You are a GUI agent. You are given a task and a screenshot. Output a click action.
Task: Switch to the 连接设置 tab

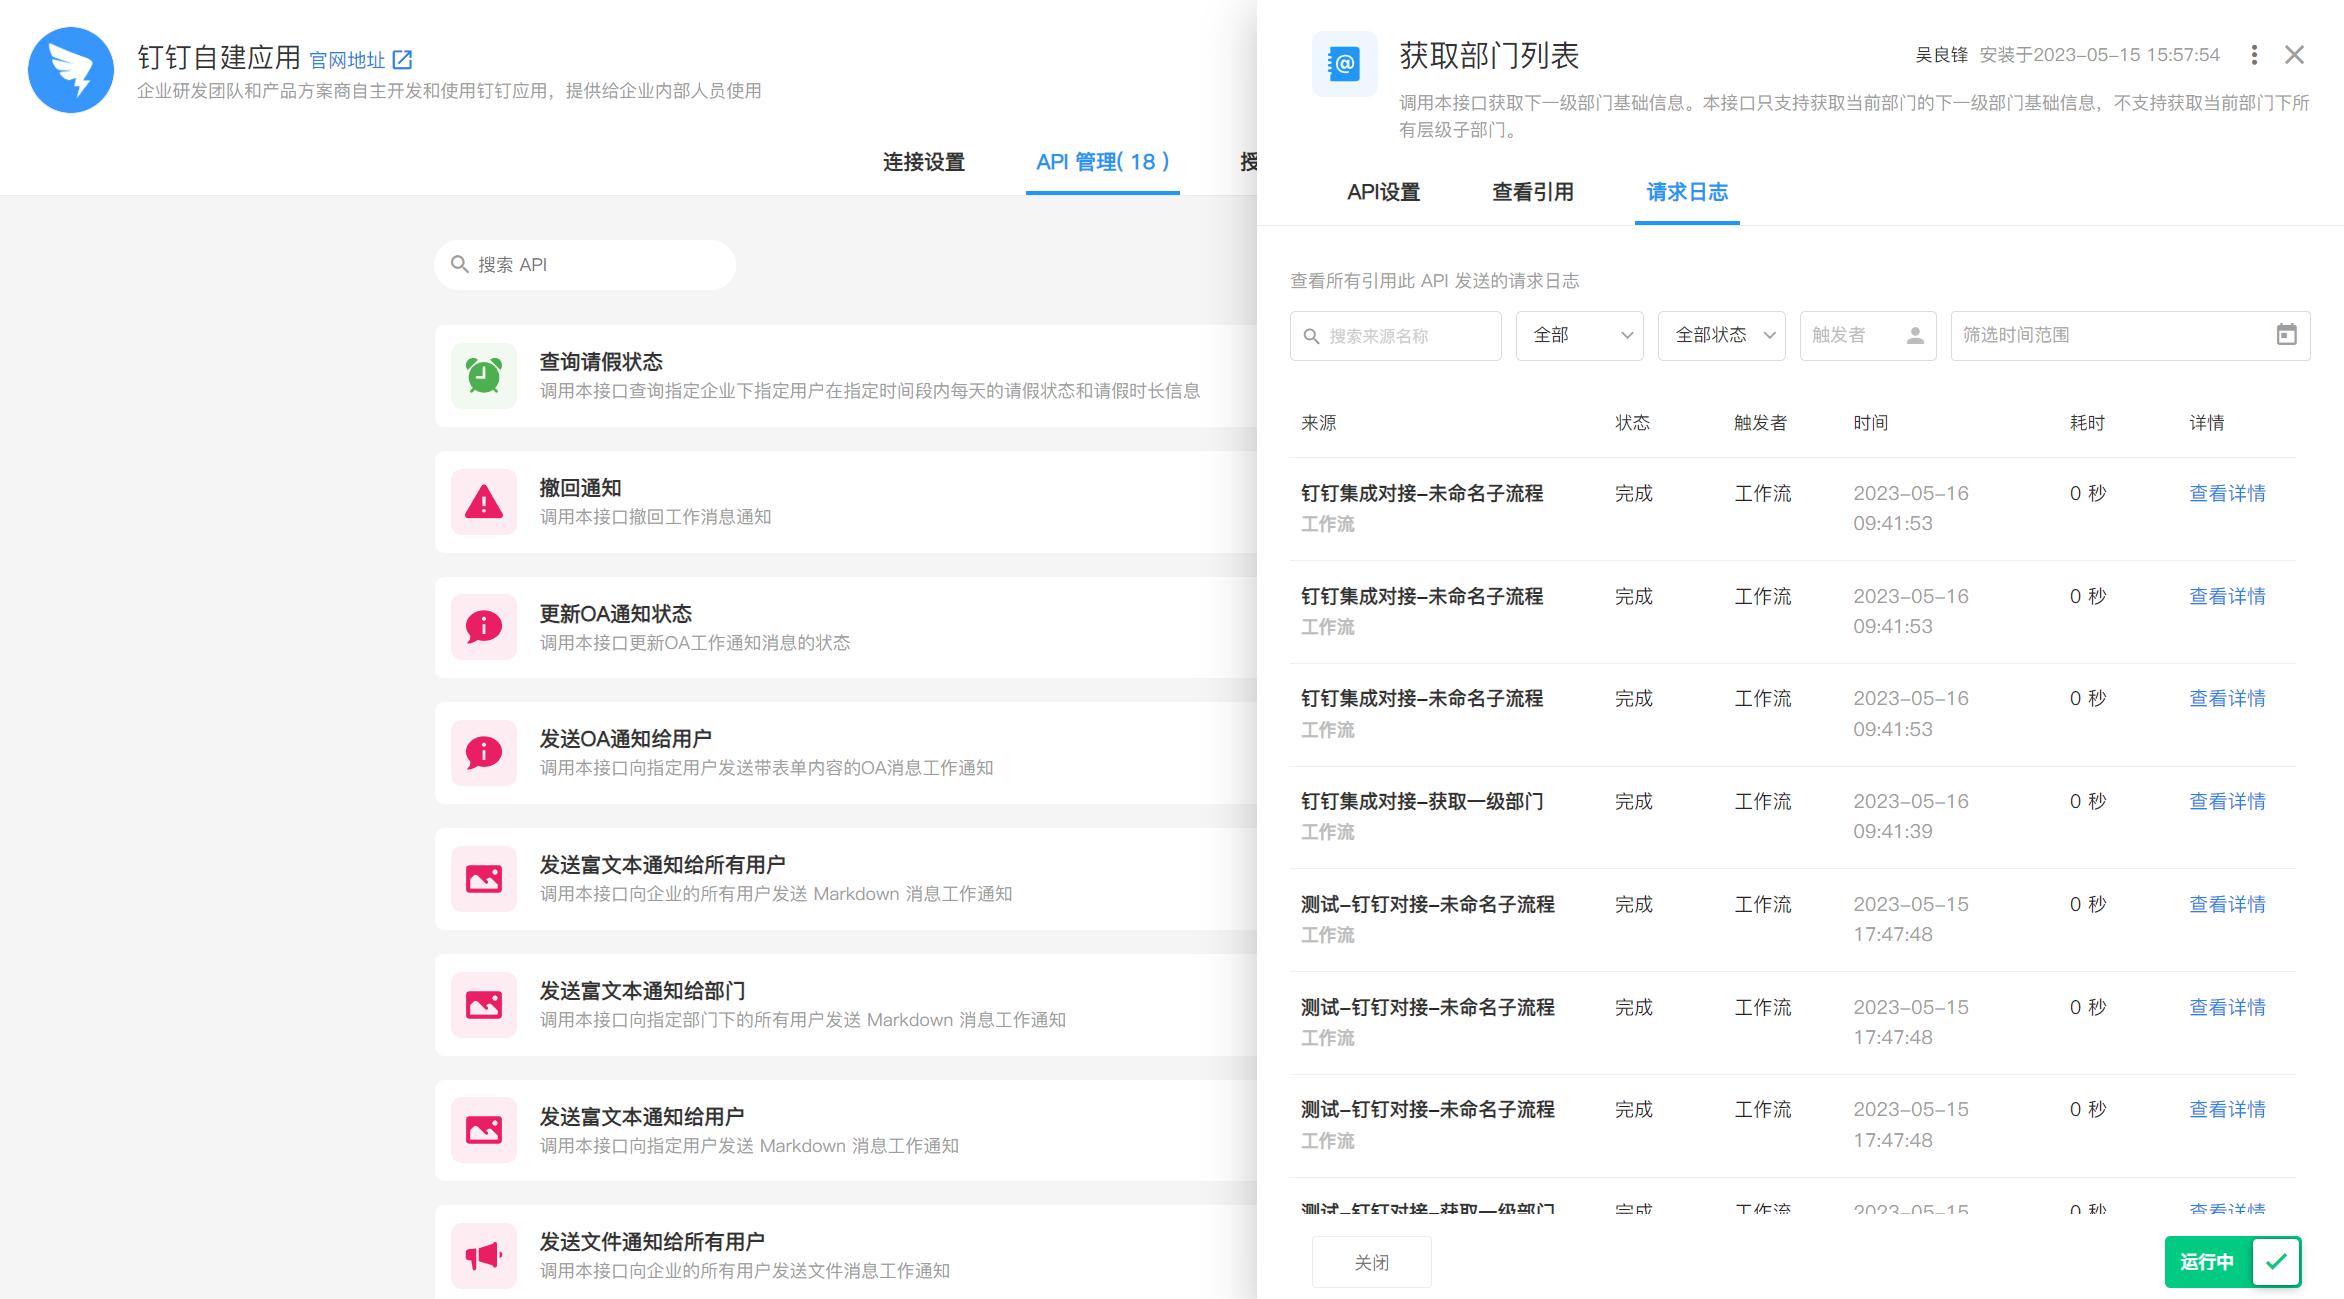coord(924,162)
